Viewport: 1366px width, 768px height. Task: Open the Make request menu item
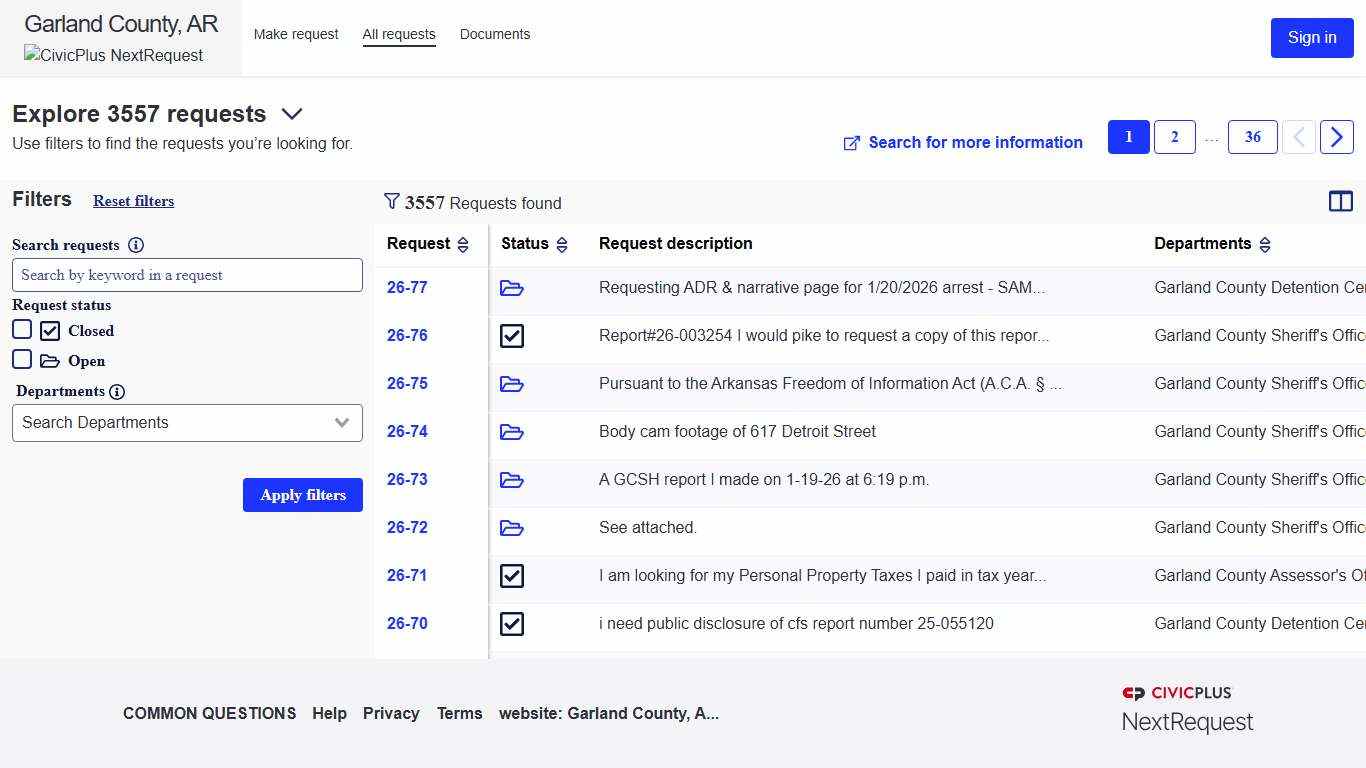pos(296,34)
